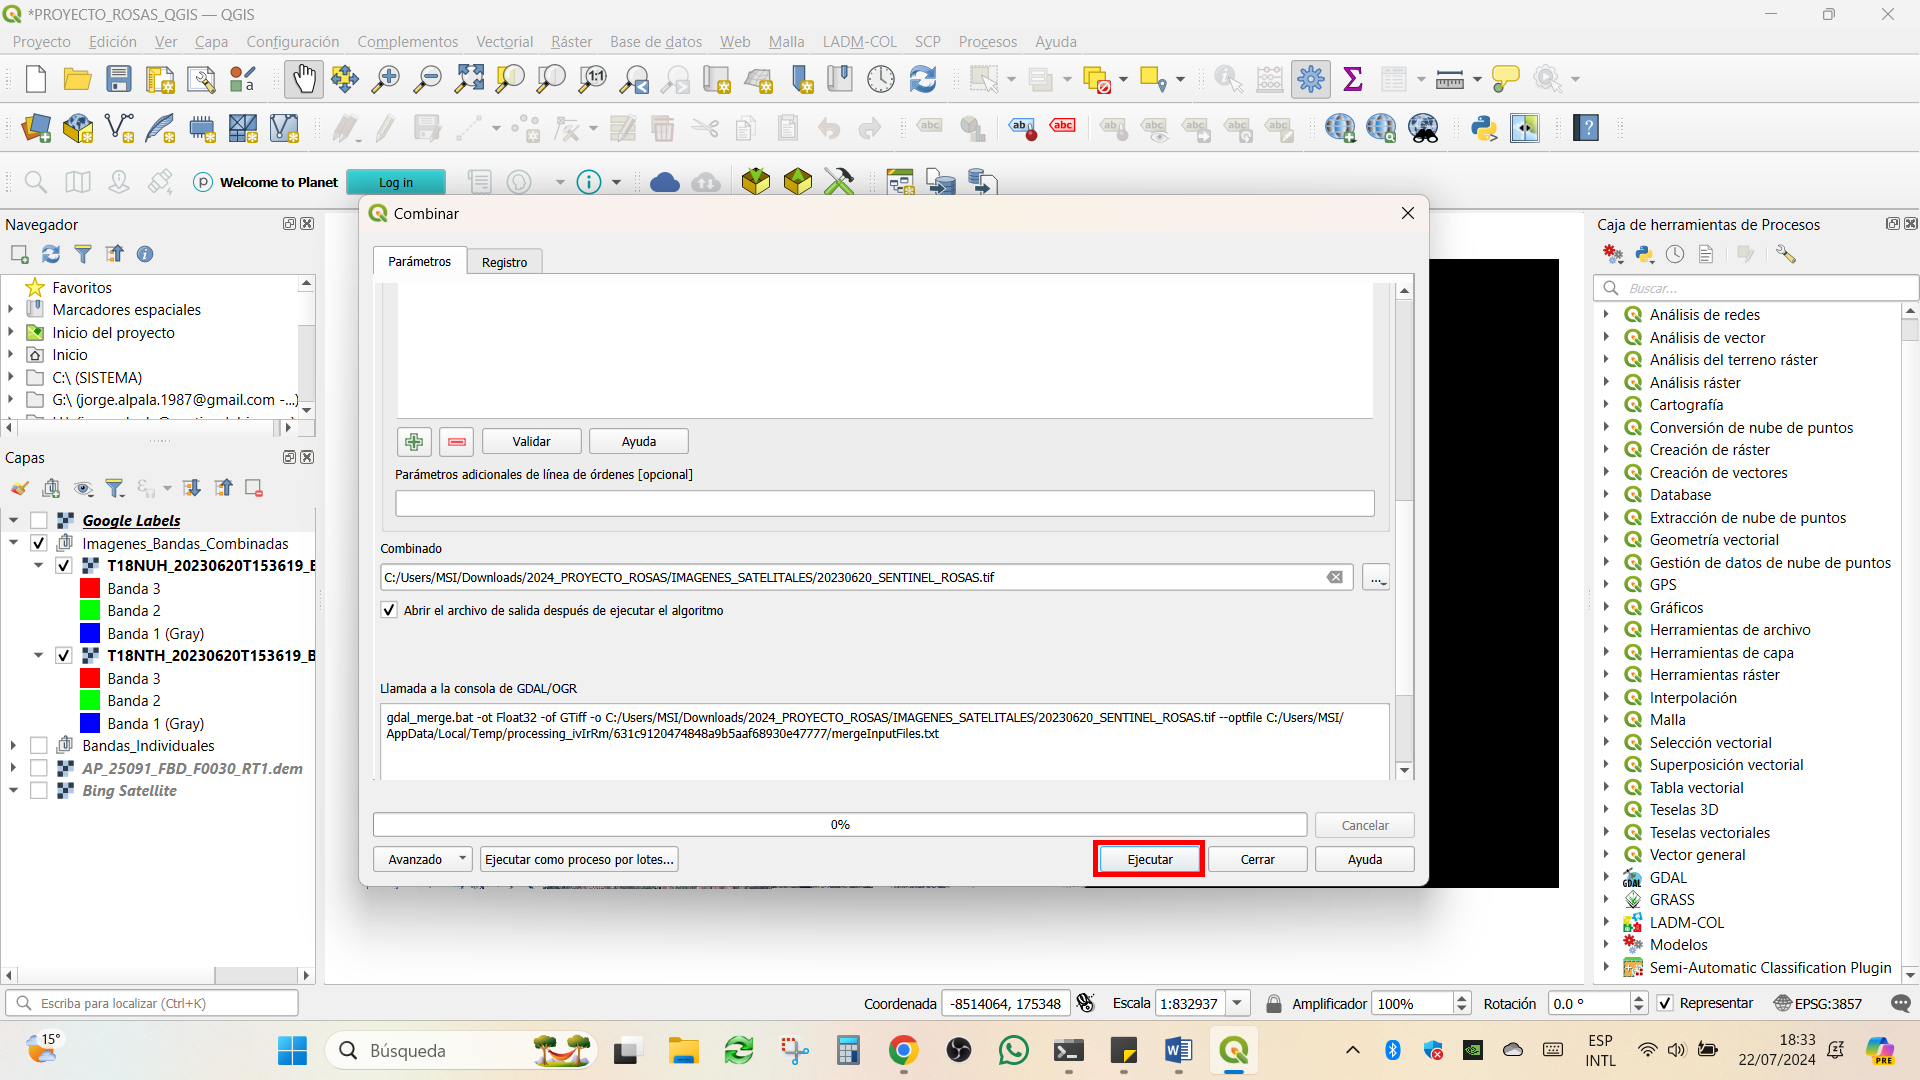Open the Field Calculator sigma icon
Image resolution: width=1920 pixels, height=1080 pixels.
(1353, 79)
